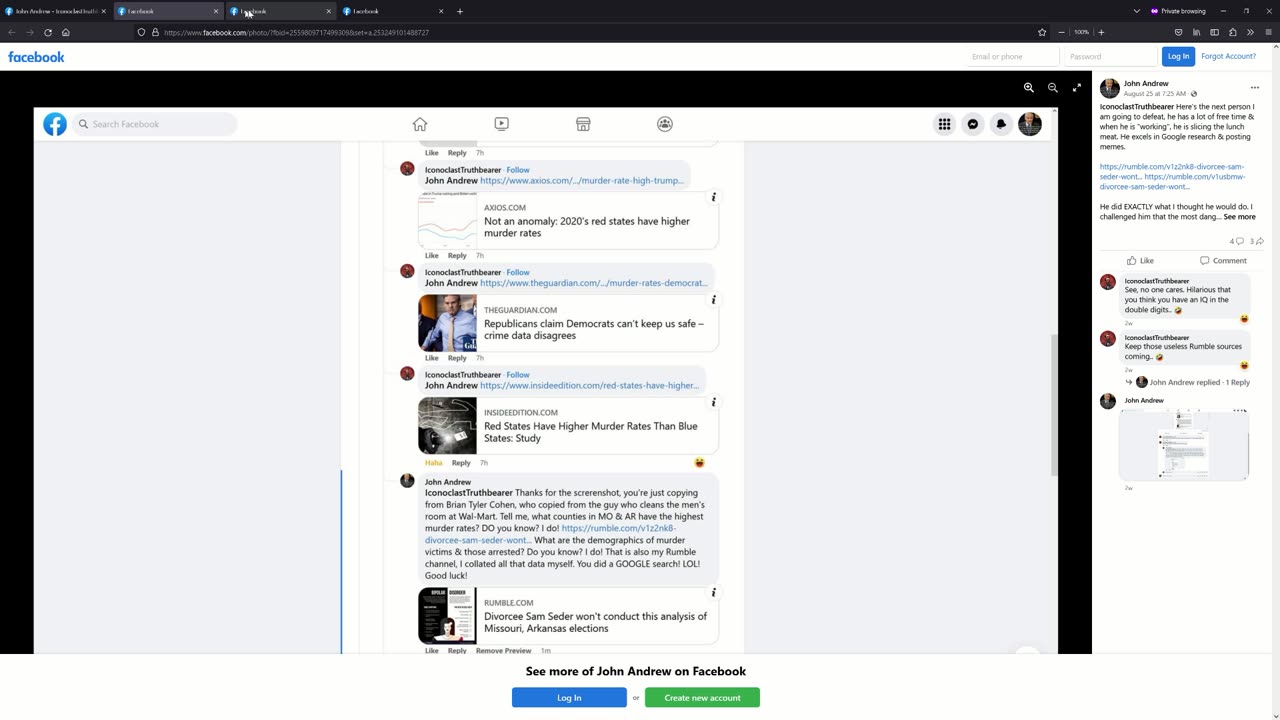Click the header Log In button

coord(1178,56)
